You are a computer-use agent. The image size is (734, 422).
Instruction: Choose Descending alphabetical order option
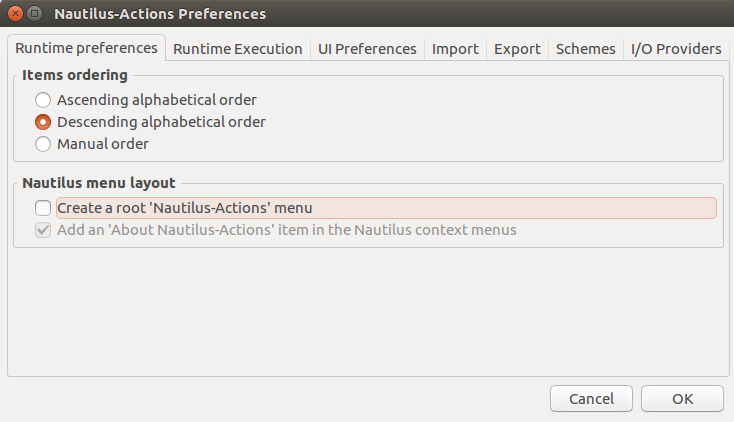(x=43, y=122)
